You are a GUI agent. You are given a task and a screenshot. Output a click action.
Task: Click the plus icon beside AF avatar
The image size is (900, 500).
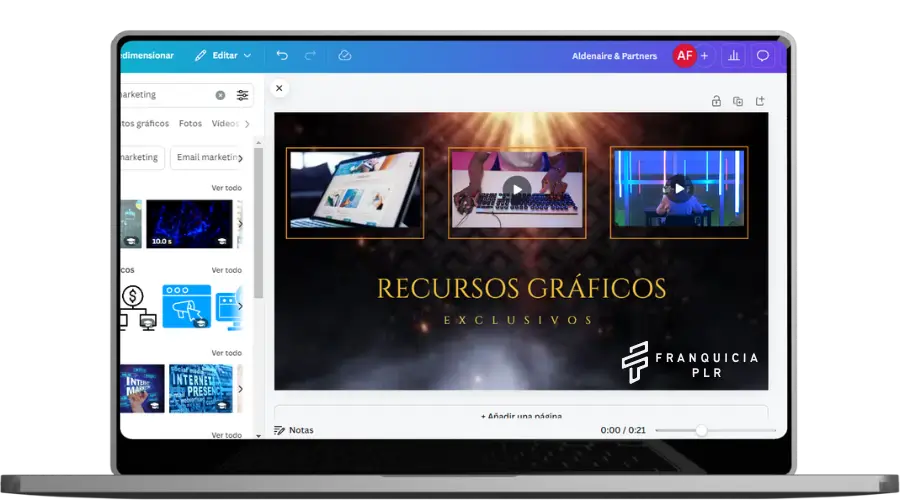click(x=704, y=56)
